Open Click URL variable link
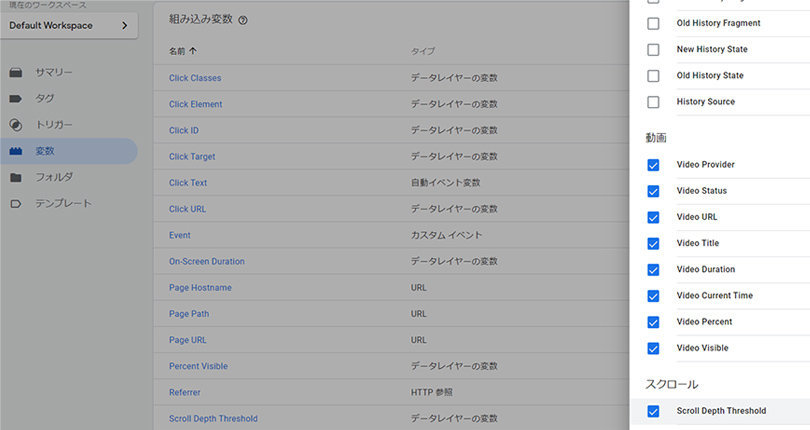The image size is (810, 430). click(x=187, y=209)
